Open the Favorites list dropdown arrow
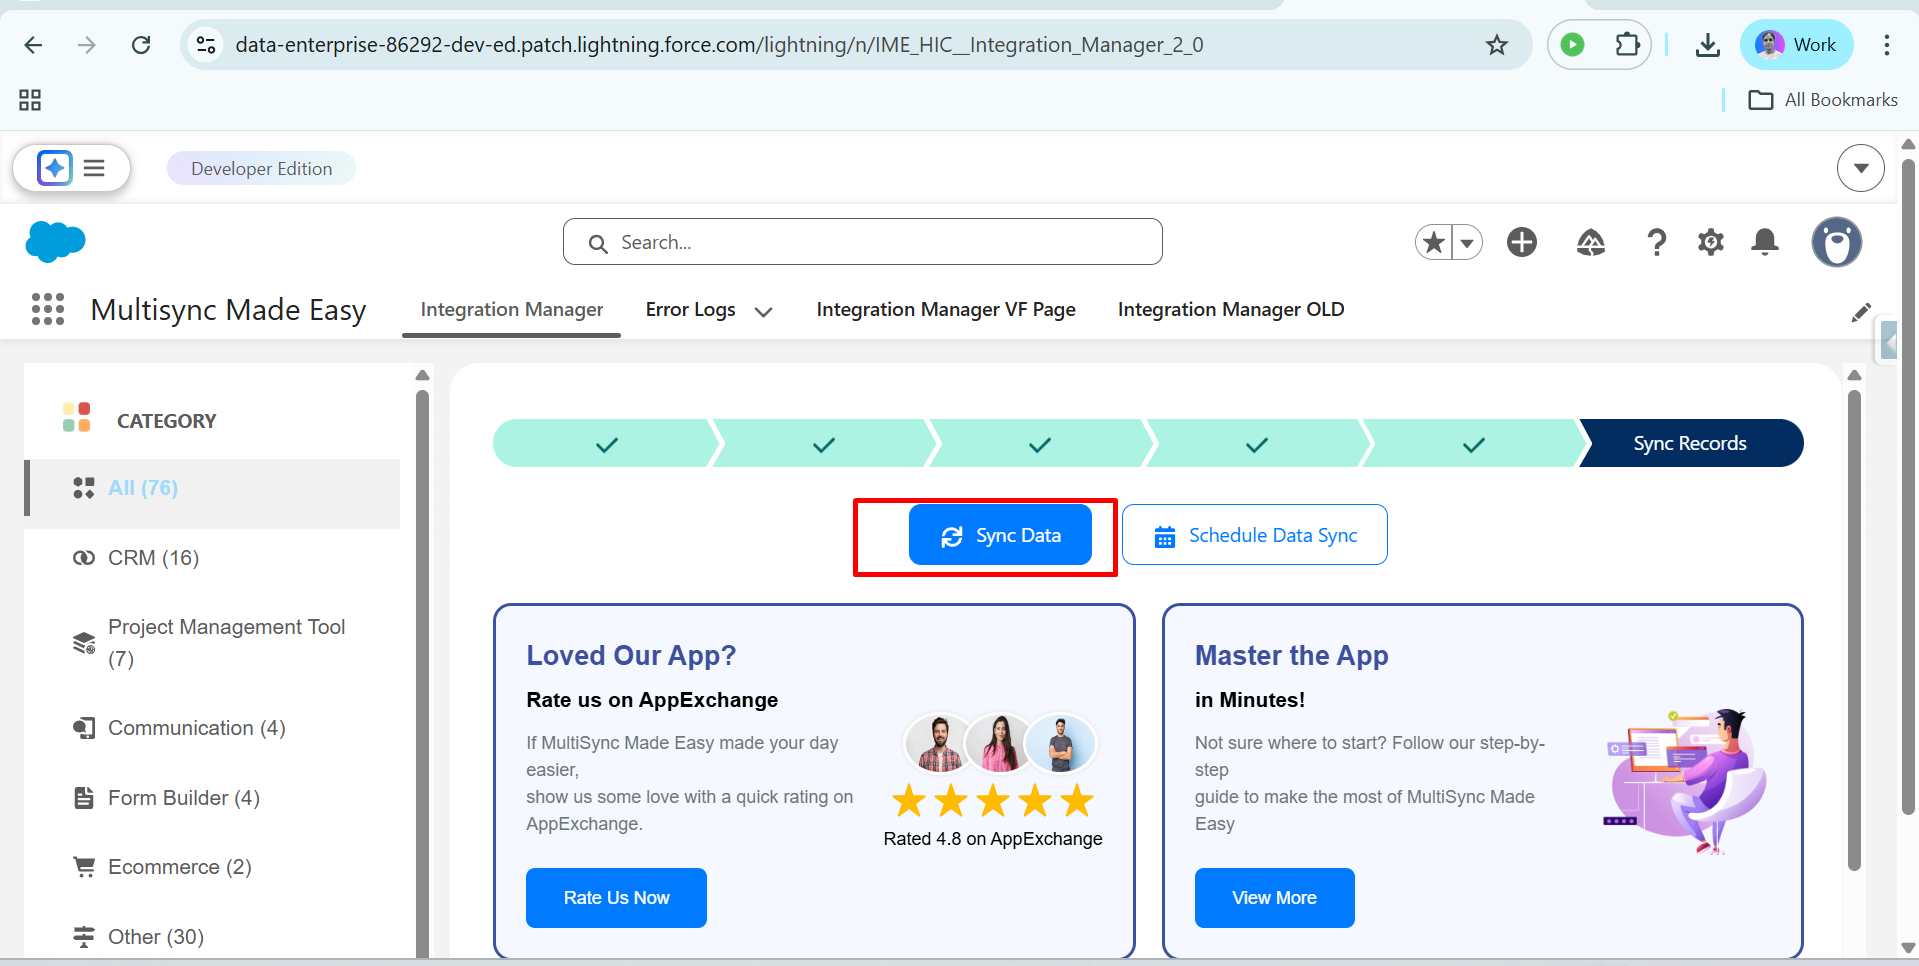Screen dimensions: 1919x966 [x=1467, y=242]
